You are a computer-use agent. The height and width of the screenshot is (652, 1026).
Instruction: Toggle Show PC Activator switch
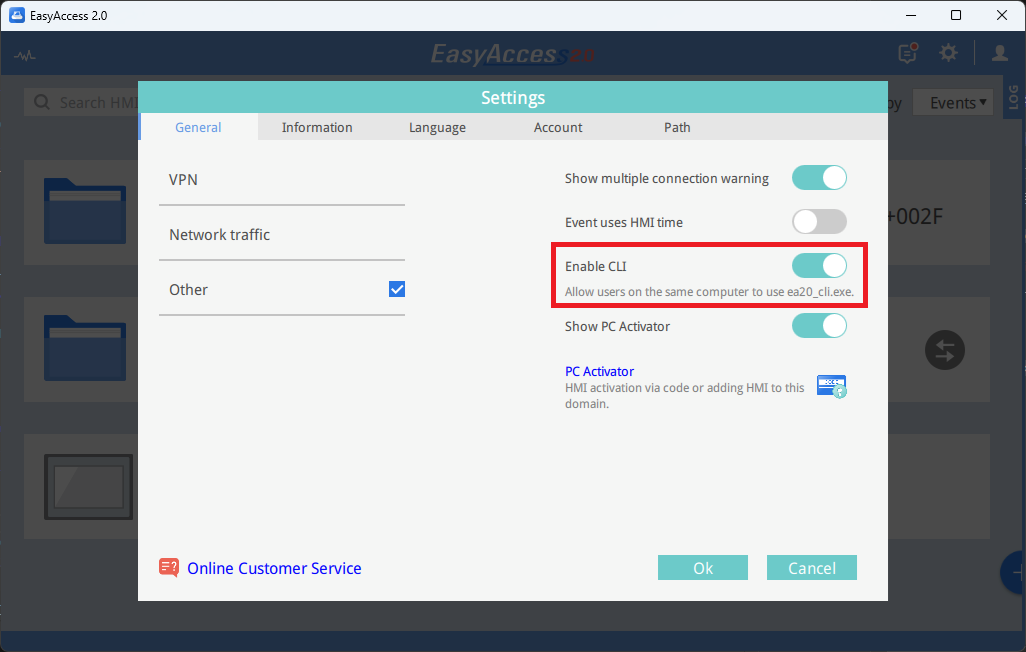point(819,326)
